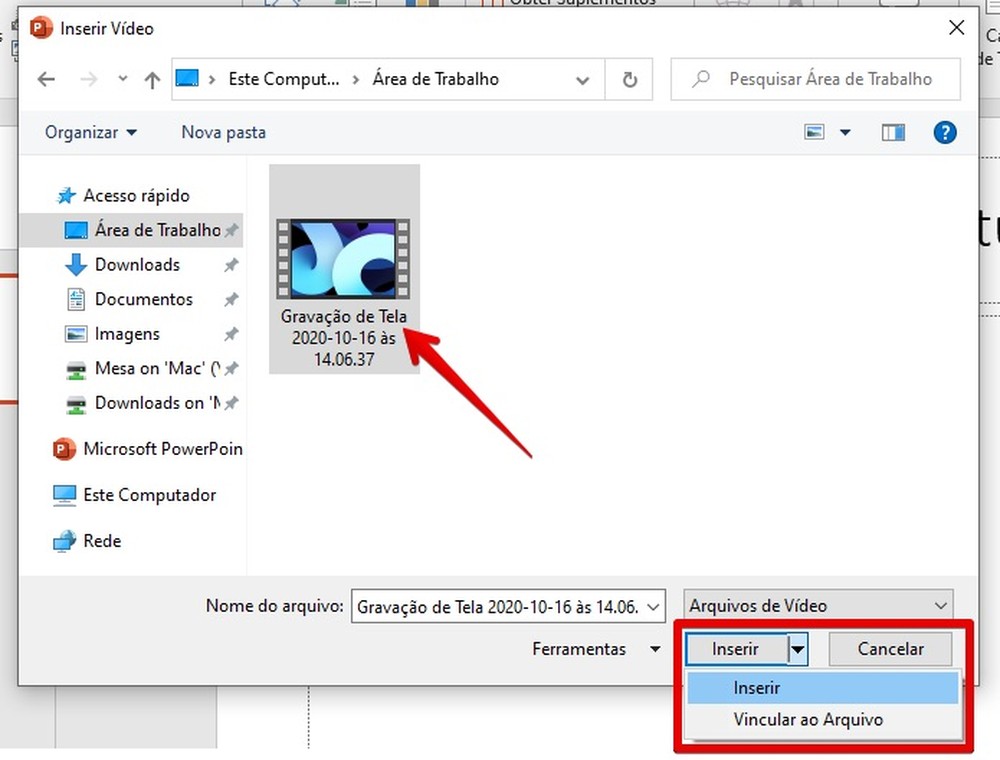The image size is (1000, 760).
Task: Select the Gravação de Tela video thumbnail
Action: coord(344,258)
